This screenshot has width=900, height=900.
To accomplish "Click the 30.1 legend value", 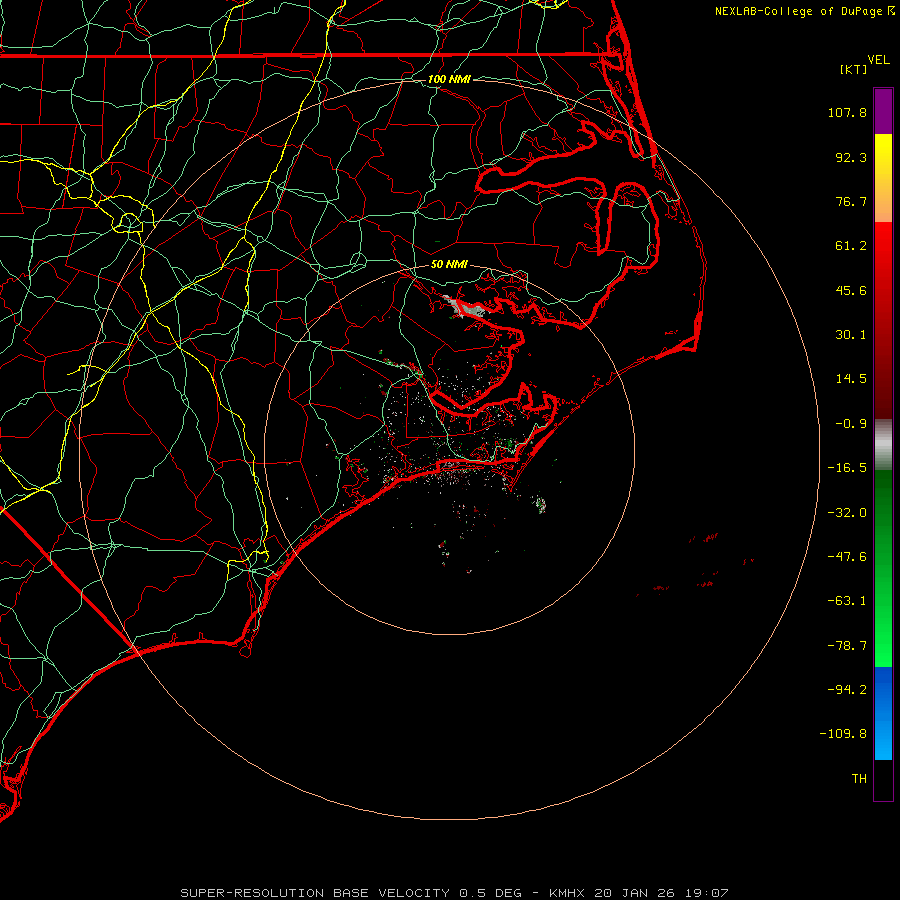I will point(851,335).
